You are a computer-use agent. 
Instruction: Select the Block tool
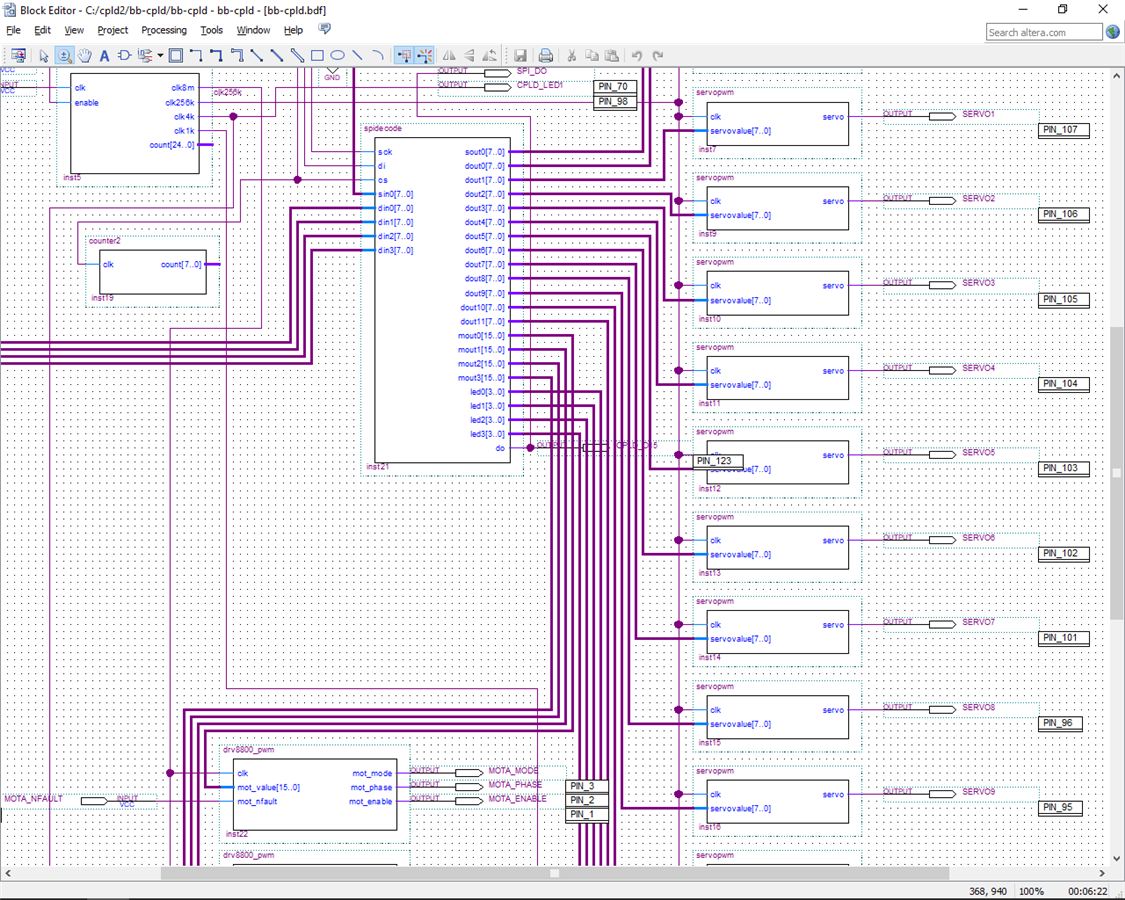coord(176,56)
